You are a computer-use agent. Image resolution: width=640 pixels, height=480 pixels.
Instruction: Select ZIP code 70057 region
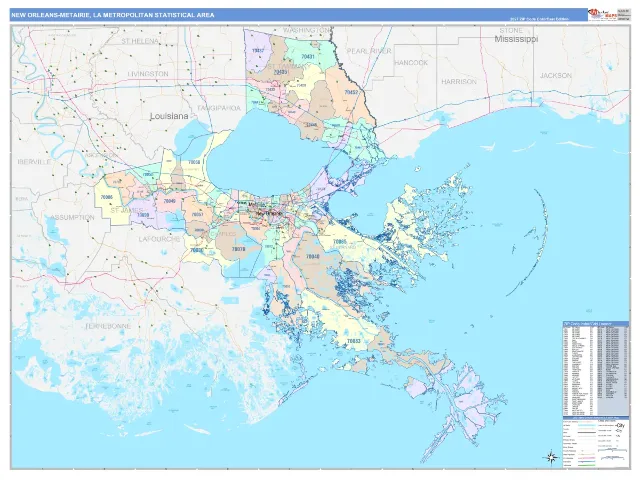coord(197,214)
